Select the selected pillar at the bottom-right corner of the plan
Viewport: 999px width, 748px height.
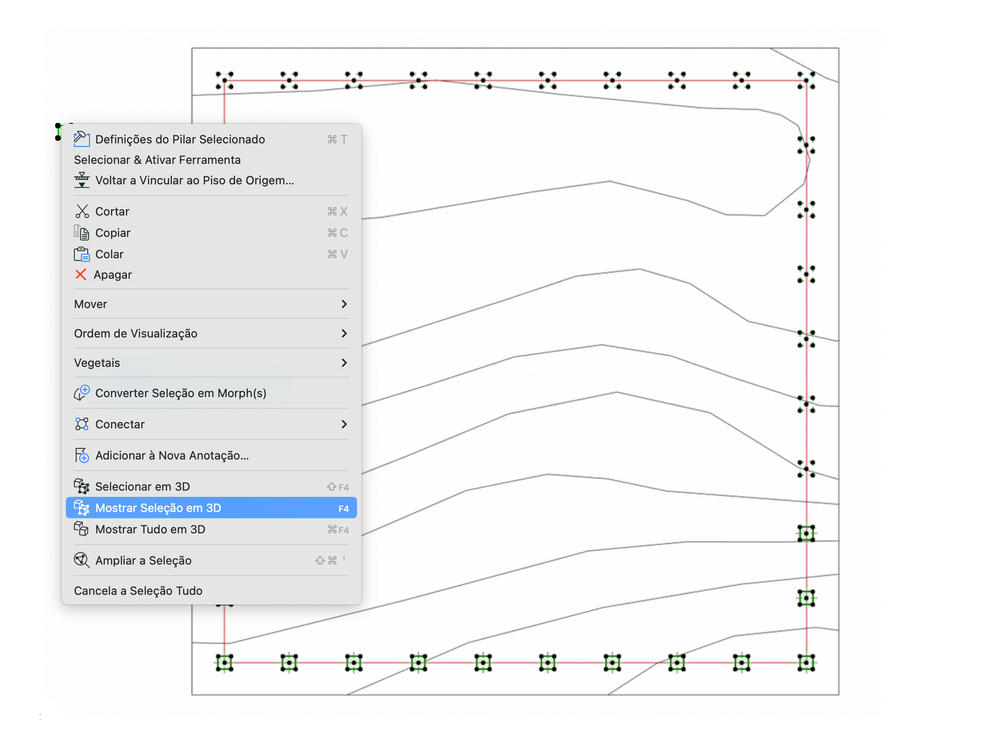806,663
